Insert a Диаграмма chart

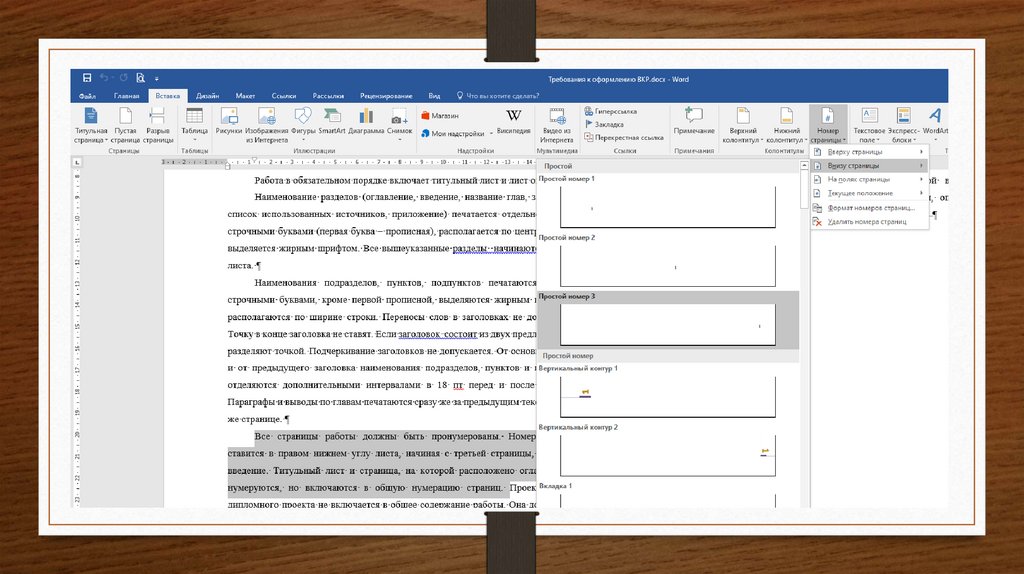(x=366, y=122)
